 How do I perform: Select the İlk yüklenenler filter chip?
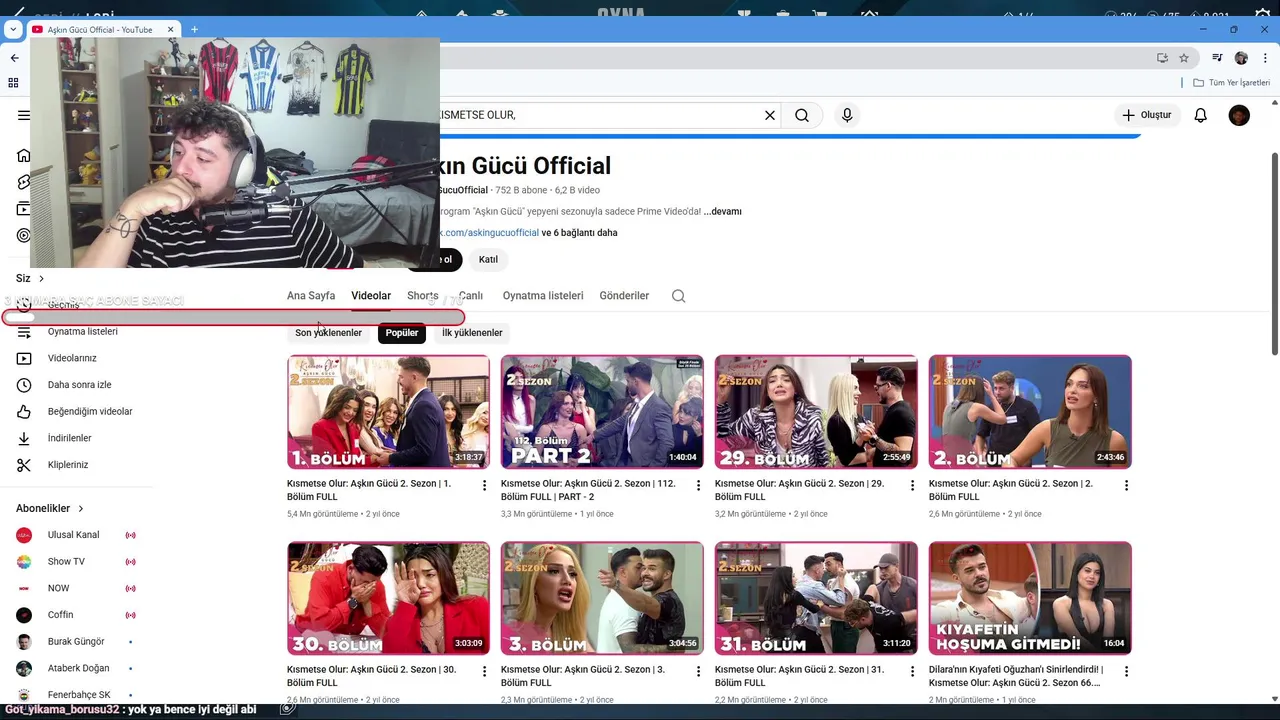472,333
